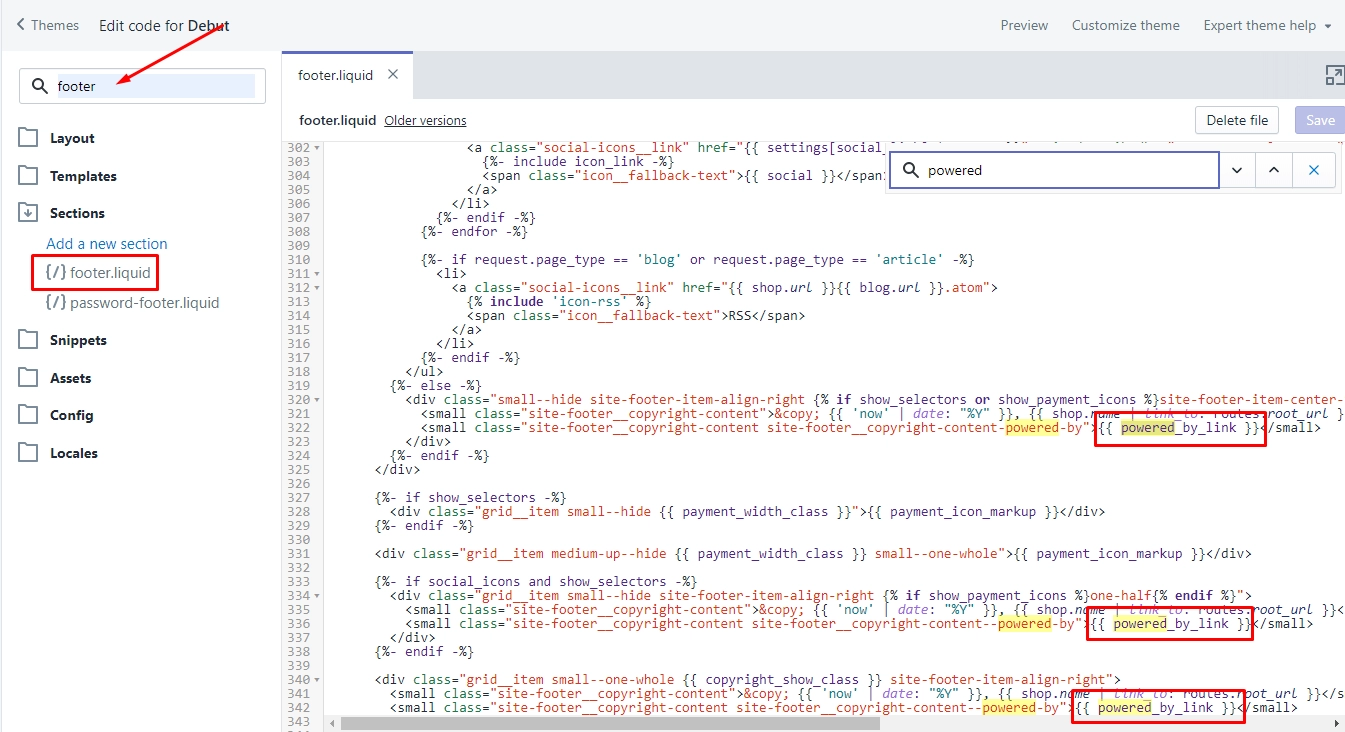Click powered_by_link on line 342
Image resolution: width=1345 pixels, height=732 pixels.
point(1155,708)
